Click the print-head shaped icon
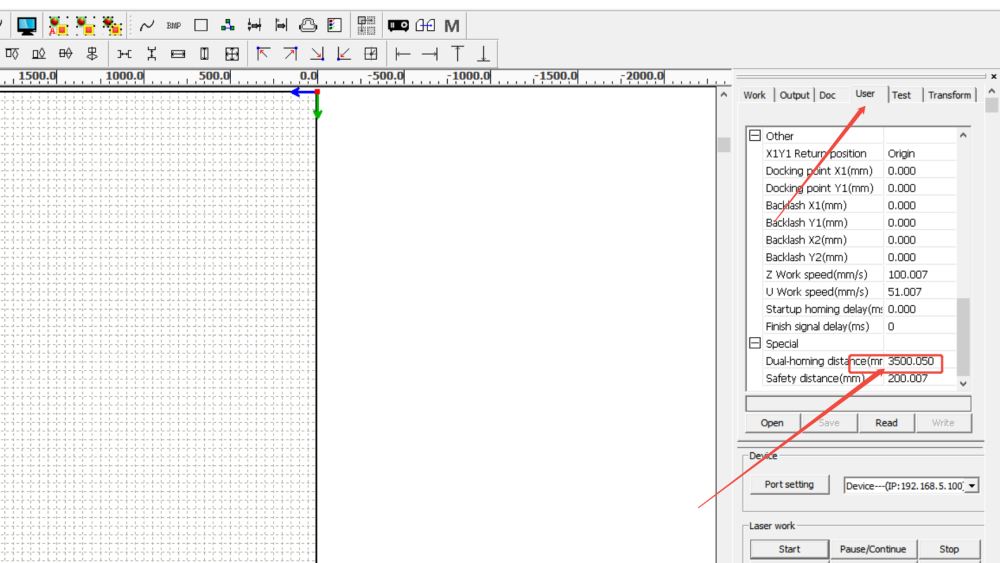Image resolution: width=1000 pixels, height=563 pixels. 308,26
